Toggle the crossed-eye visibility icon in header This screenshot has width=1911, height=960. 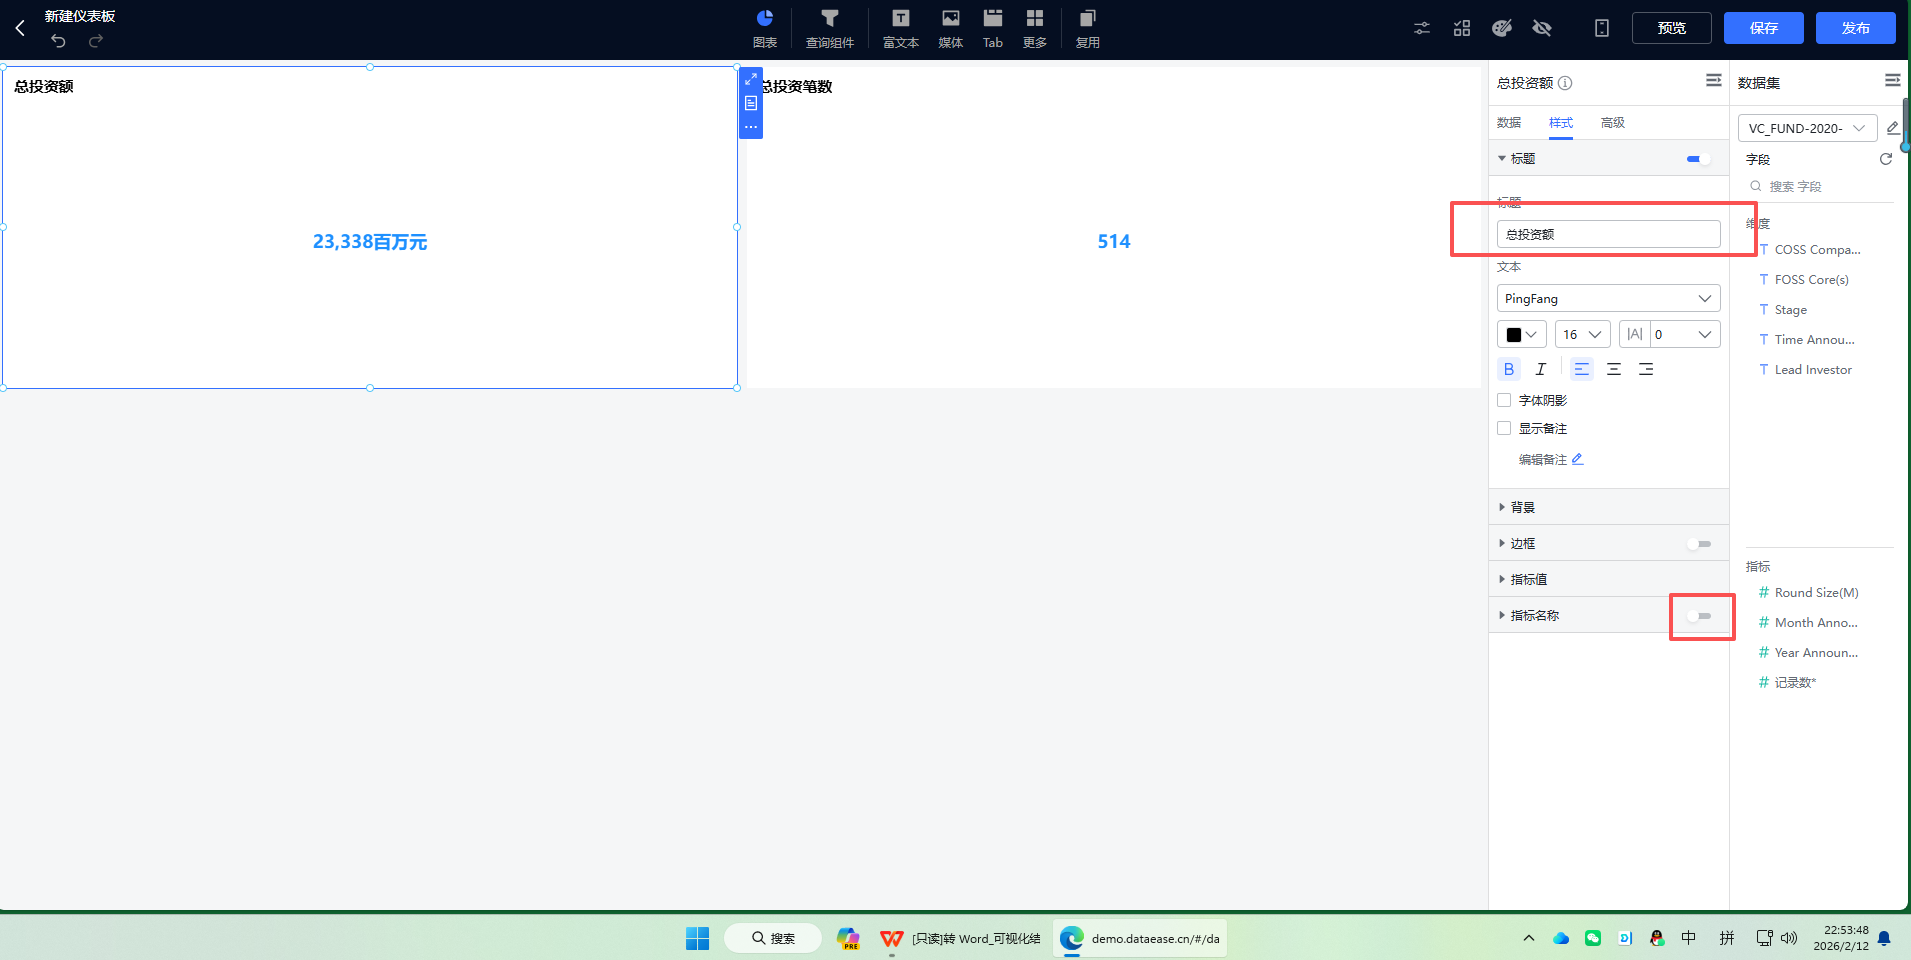[1542, 28]
